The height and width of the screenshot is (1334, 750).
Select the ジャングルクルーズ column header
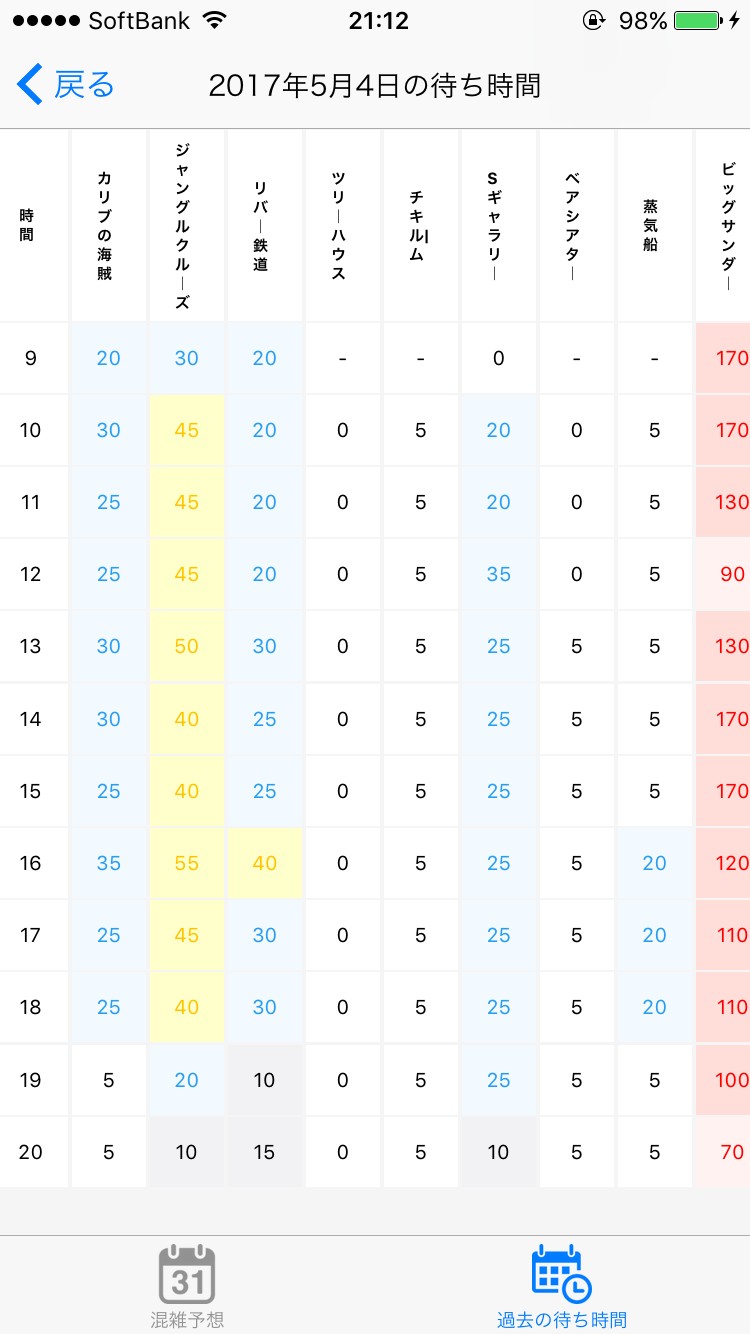click(x=186, y=225)
